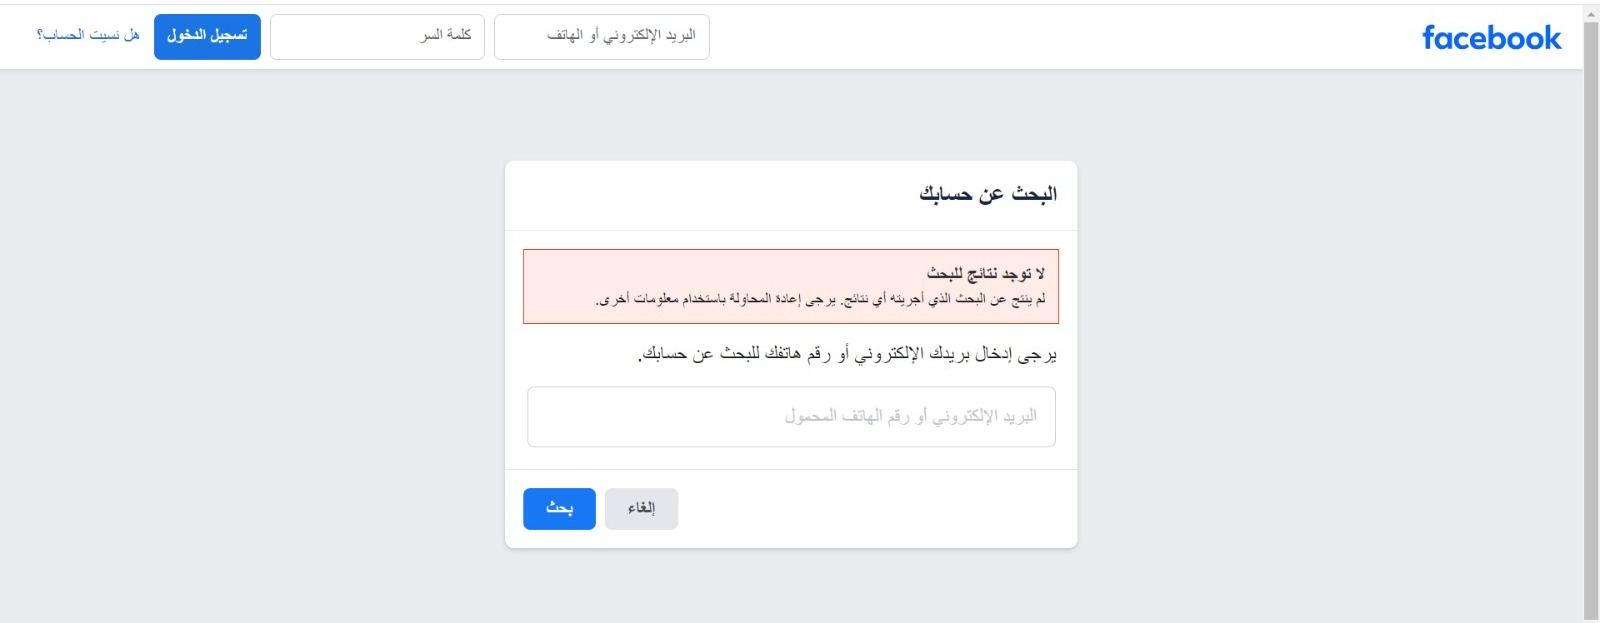
Task: Focus the header email or phone field
Action: [x=602, y=37]
